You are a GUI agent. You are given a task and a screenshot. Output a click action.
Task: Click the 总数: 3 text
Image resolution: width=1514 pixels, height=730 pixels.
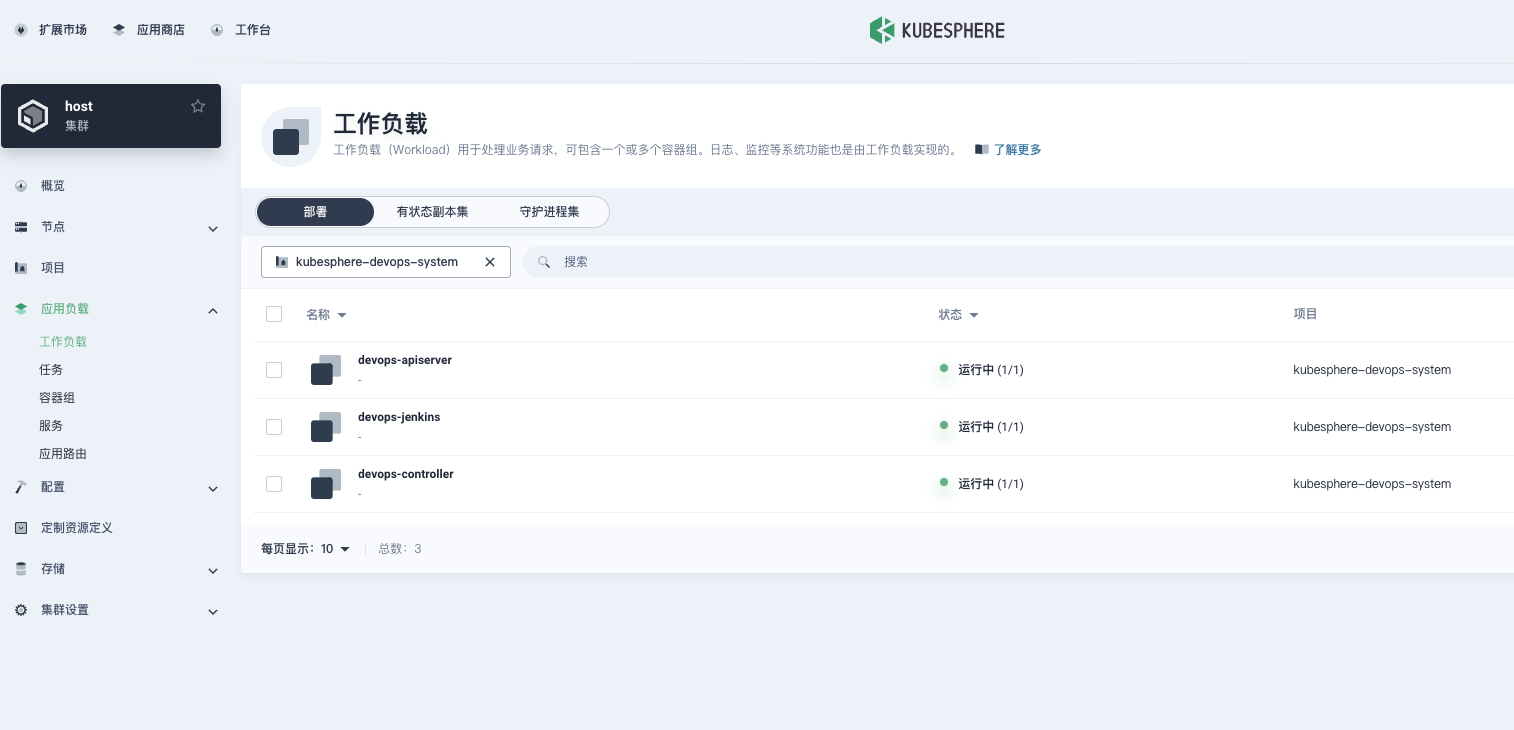point(400,549)
